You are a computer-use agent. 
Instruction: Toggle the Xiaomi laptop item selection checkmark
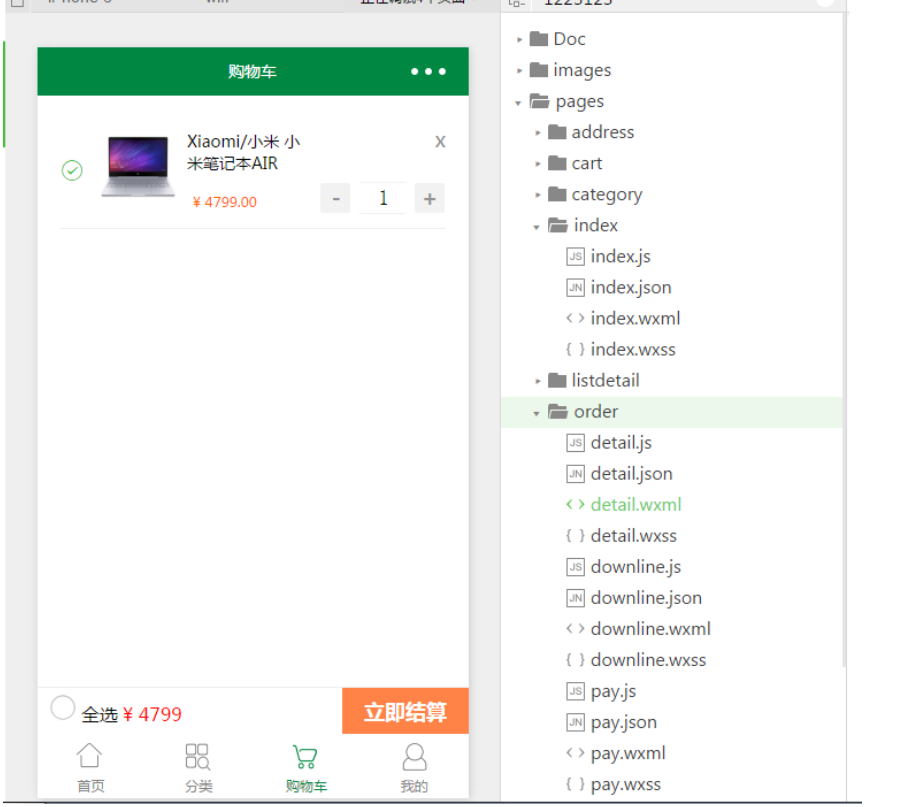pos(72,170)
